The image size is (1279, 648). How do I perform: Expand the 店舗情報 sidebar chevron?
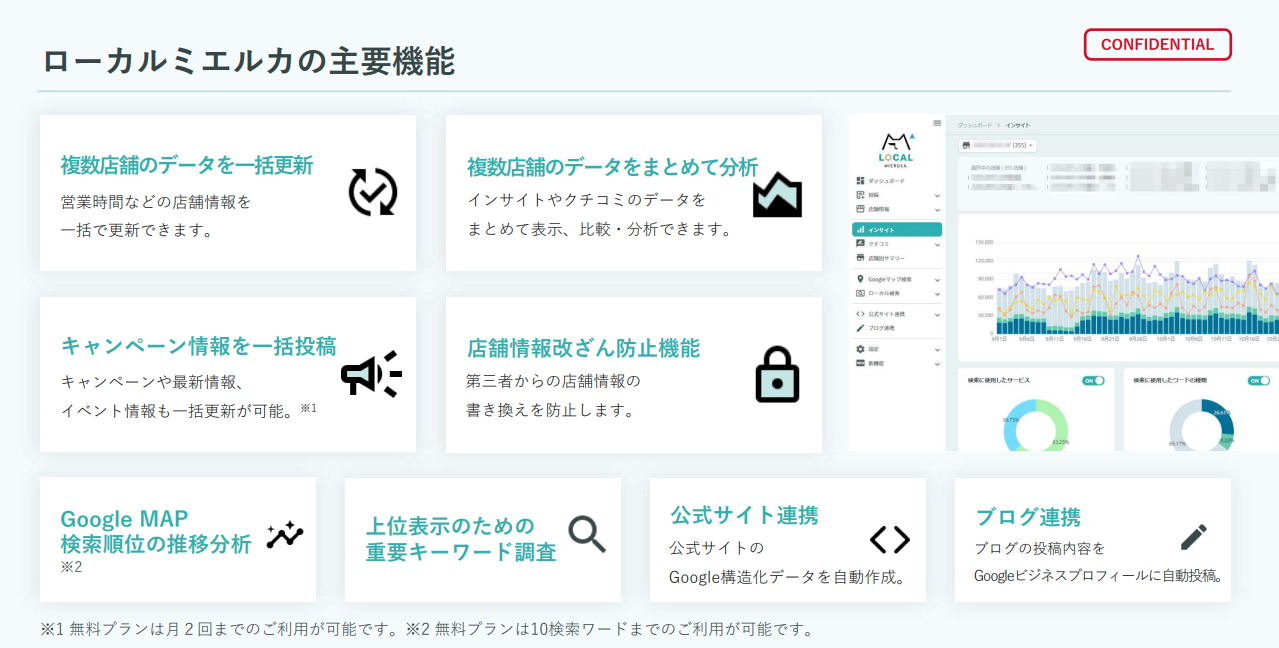pos(937,209)
